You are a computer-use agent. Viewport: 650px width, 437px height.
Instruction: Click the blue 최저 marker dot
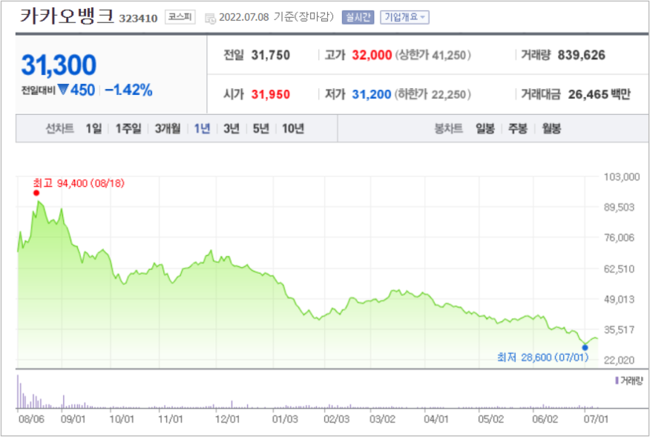pos(585,347)
